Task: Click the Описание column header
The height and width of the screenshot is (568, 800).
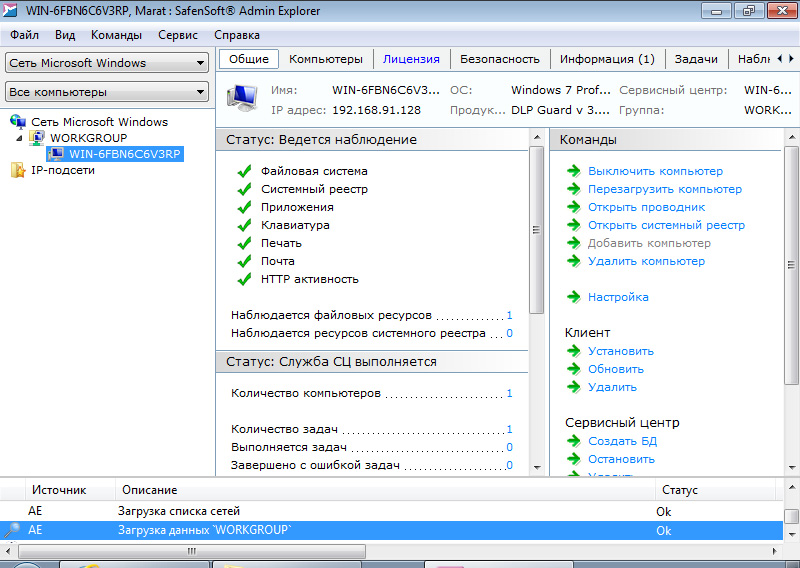Action: point(385,490)
